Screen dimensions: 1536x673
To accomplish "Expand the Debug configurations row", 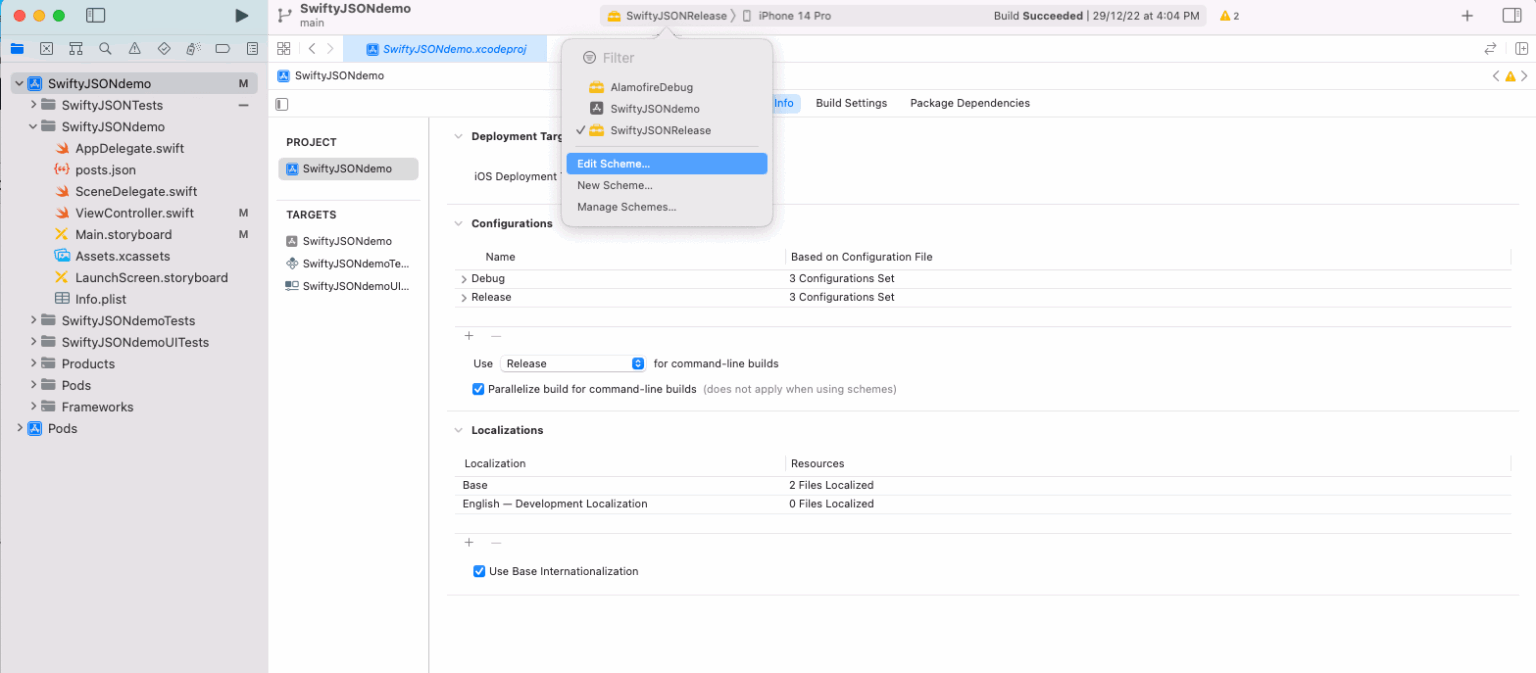I will [x=464, y=277].
